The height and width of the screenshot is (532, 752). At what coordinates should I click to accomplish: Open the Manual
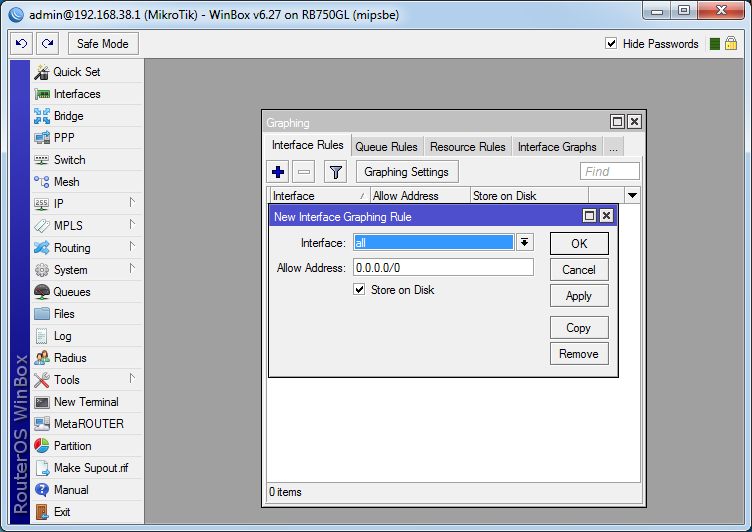(88, 490)
